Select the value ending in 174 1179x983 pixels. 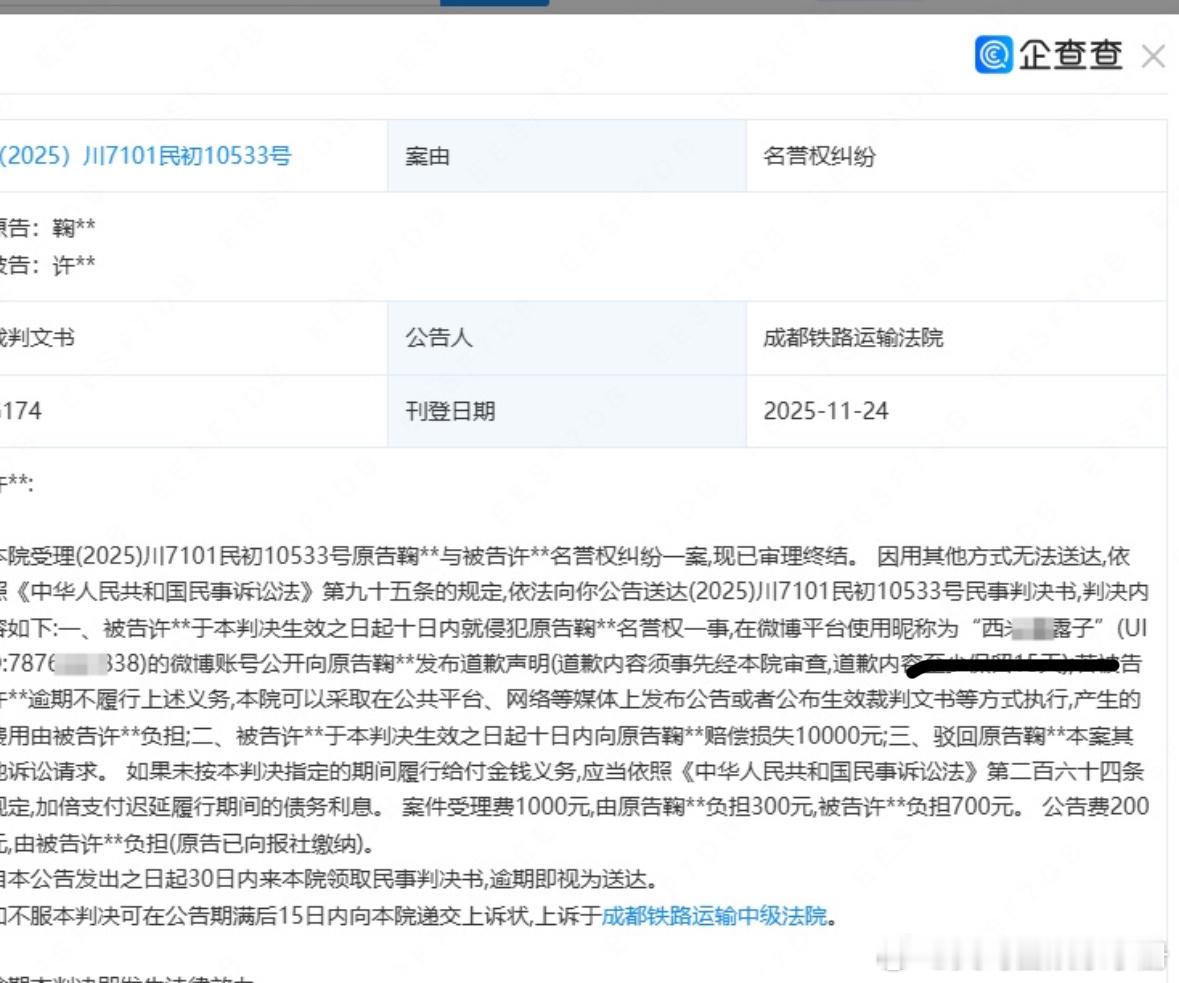pyautogui.click(x=21, y=411)
